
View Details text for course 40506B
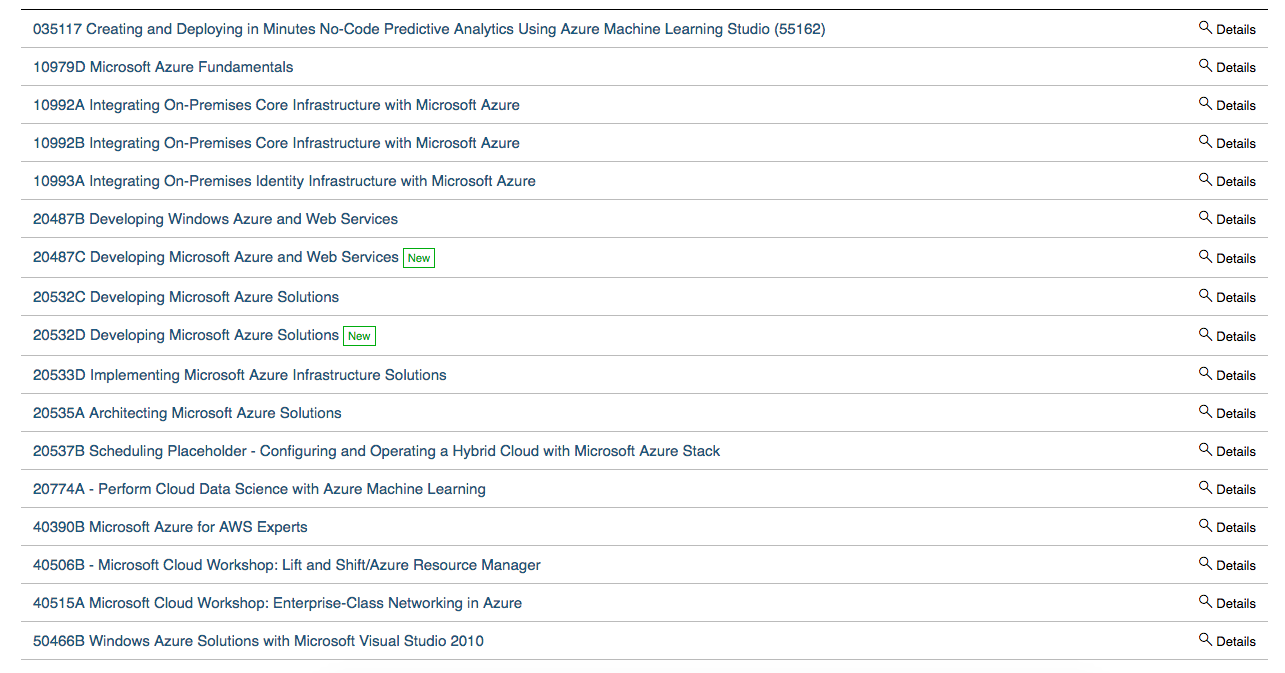pos(1236,566)
